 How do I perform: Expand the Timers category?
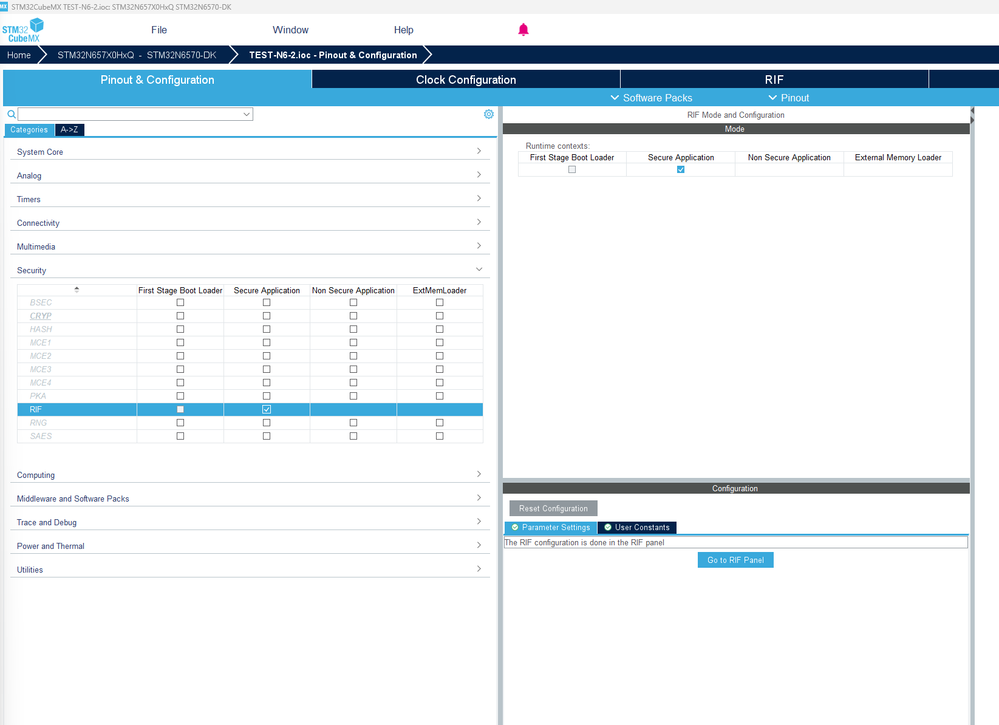[x=250, y=199]
